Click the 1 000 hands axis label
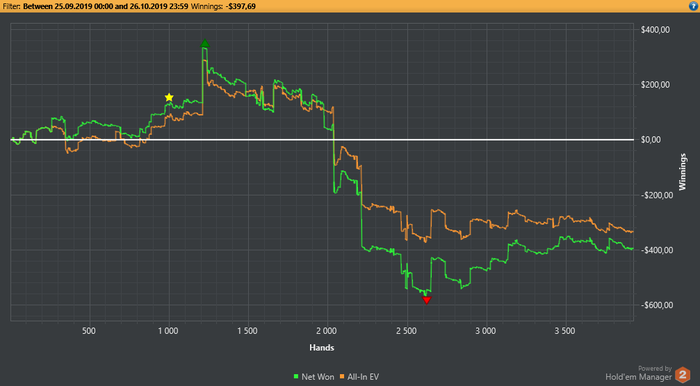The height and width of the screenshot is (386, 700). click(168, 331)
